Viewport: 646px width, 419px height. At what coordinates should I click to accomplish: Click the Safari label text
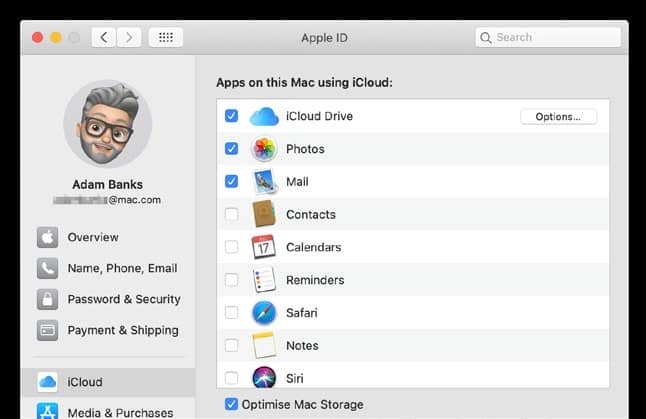click(x=302, y=313)
